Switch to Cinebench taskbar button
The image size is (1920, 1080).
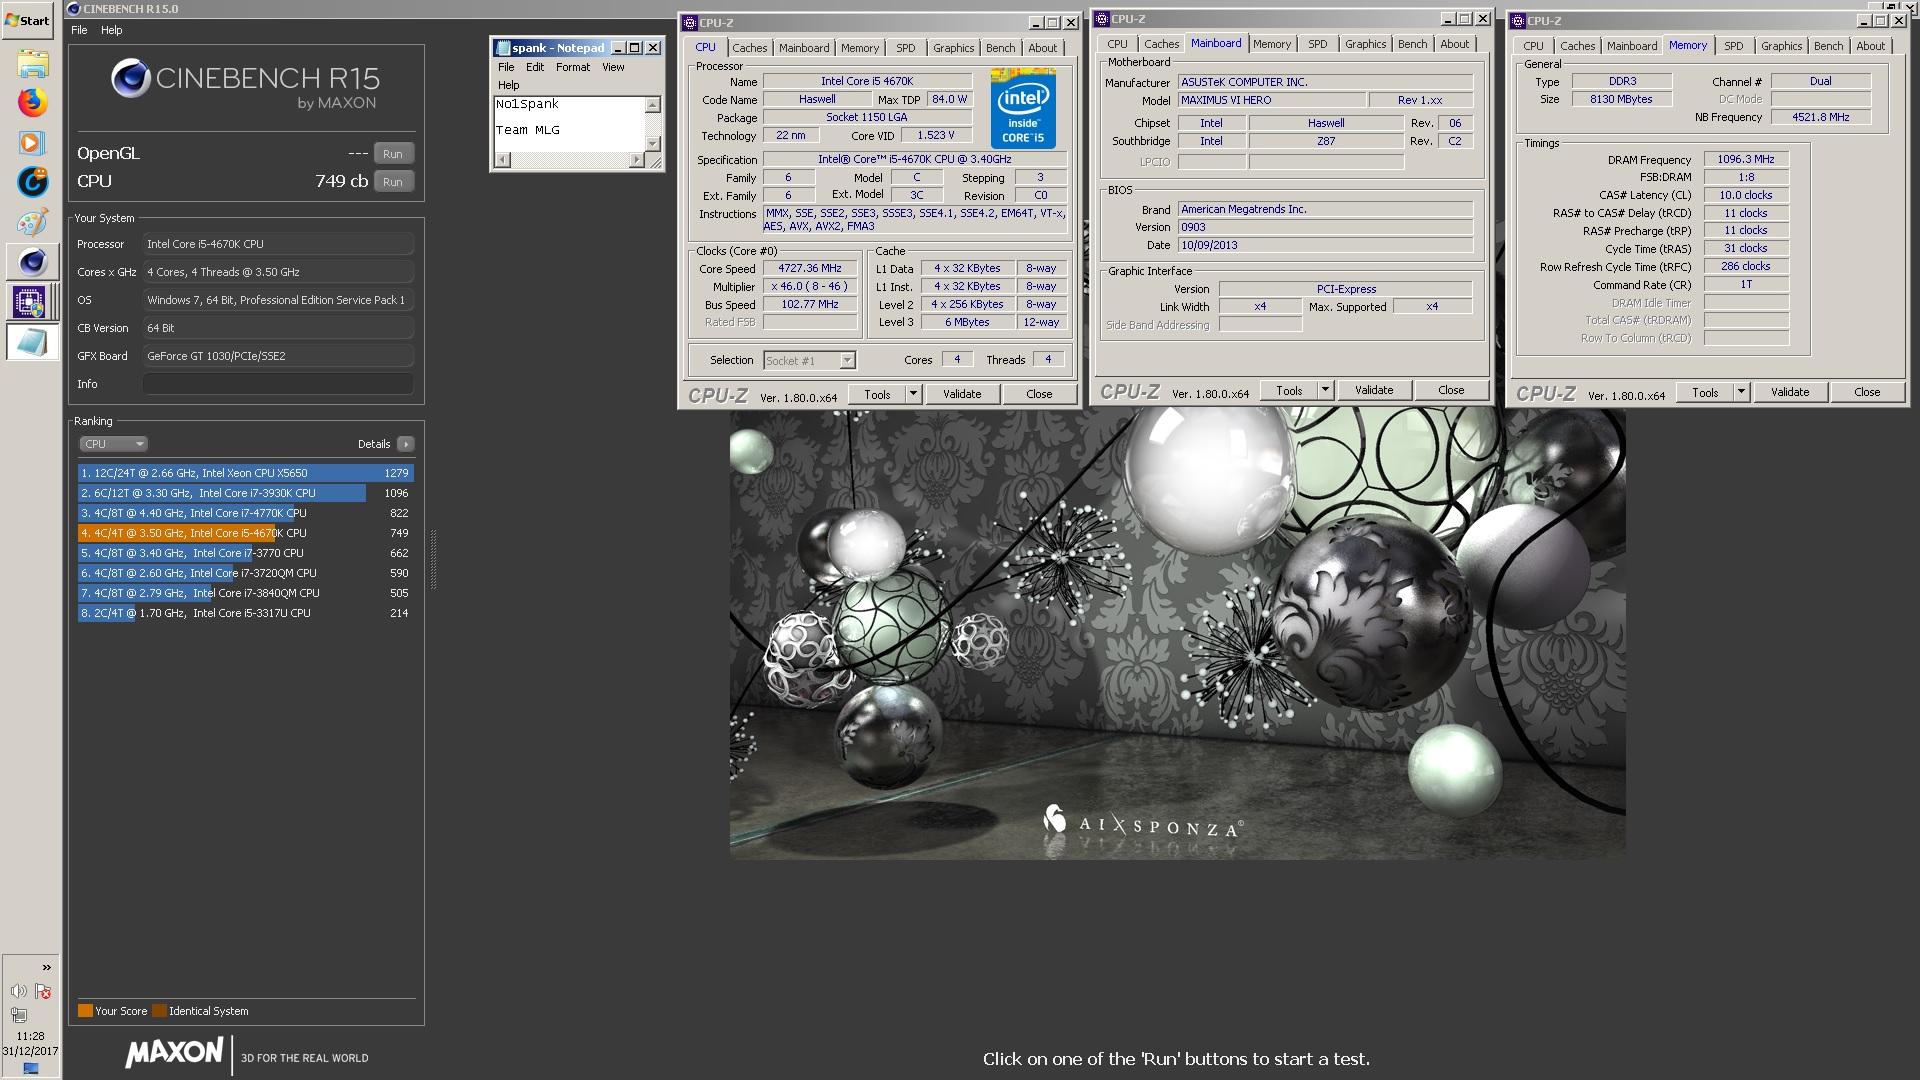(32, 262)
